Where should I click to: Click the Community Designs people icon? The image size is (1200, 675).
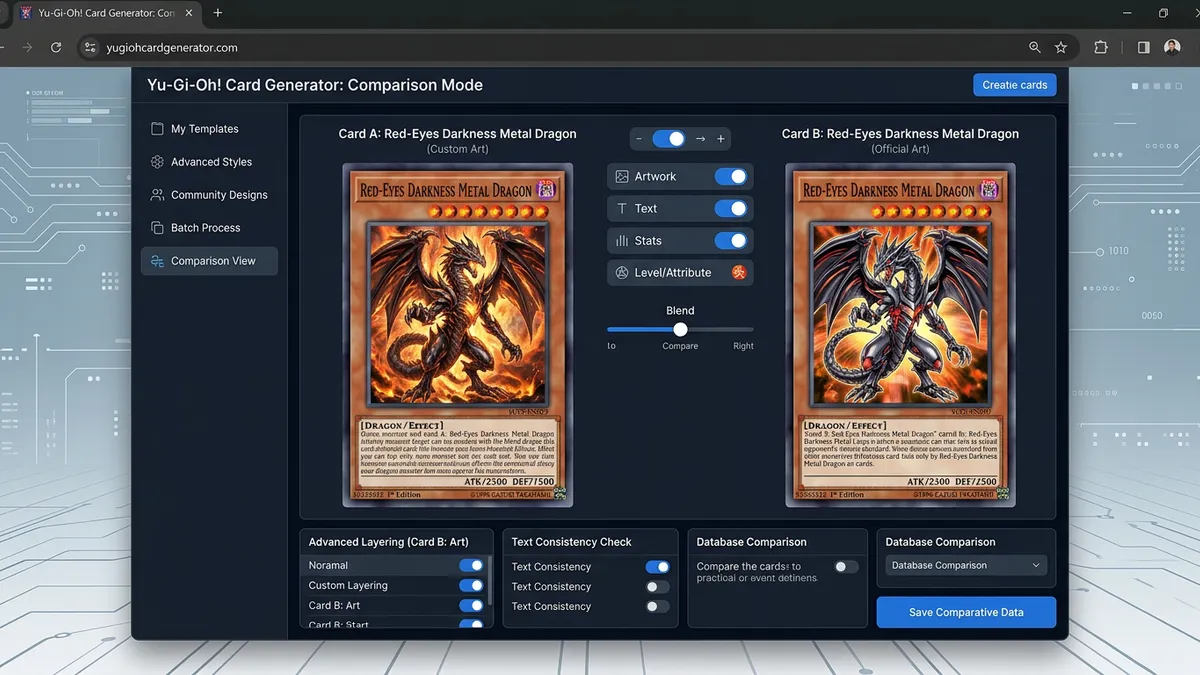157,194
